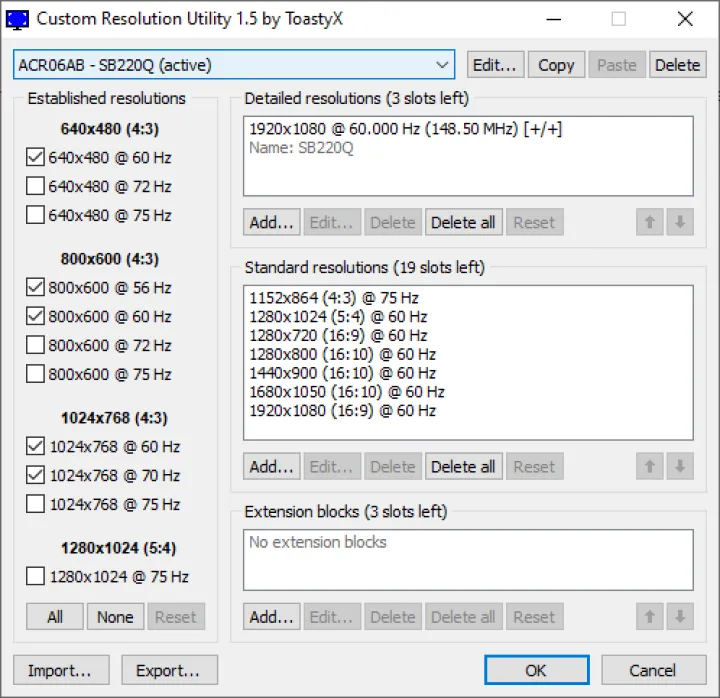The image size is (720, 698).
Task: Check the 1280x1024 @ 75 Hz box
Action: pos(36,576)
